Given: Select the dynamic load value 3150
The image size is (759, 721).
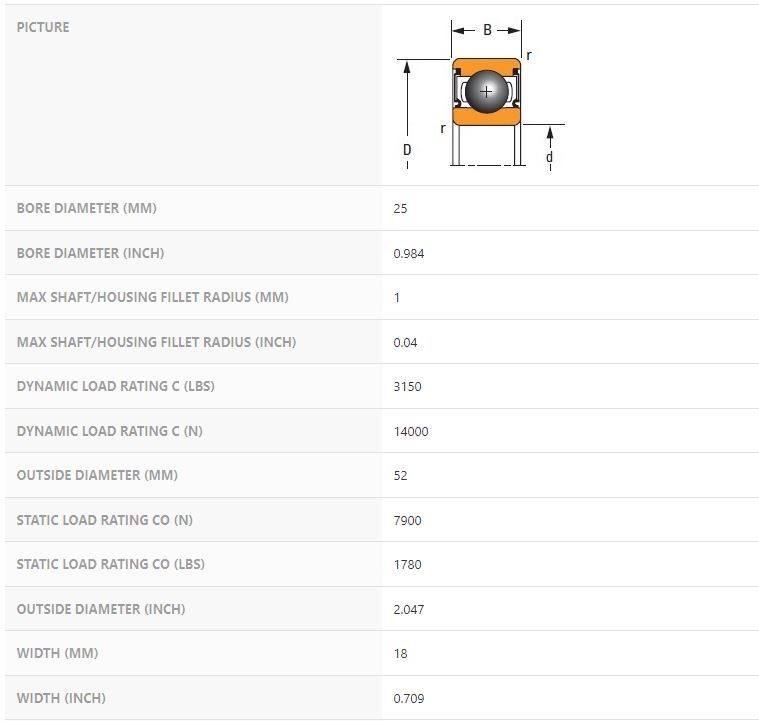Looking at the screenshot, I should tap(408, 386).
